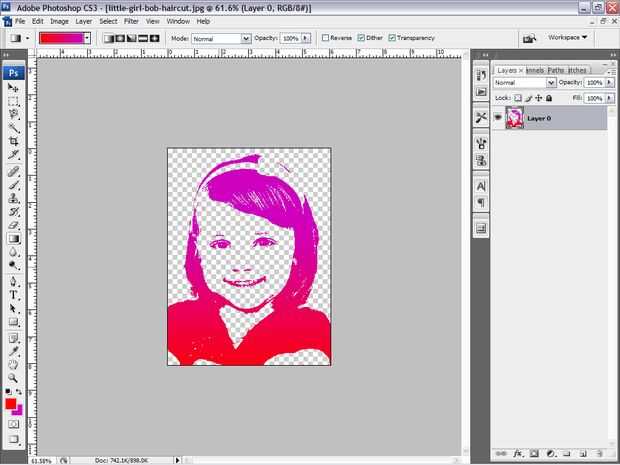Pick the Zoom tool
This screenshot has width=620, height=465.
(x=14, y=379)
